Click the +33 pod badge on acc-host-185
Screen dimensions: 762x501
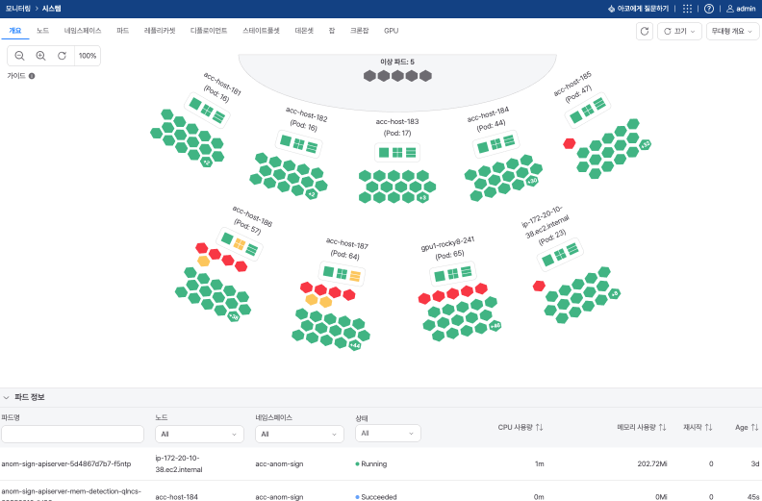[x=645, y=144]
